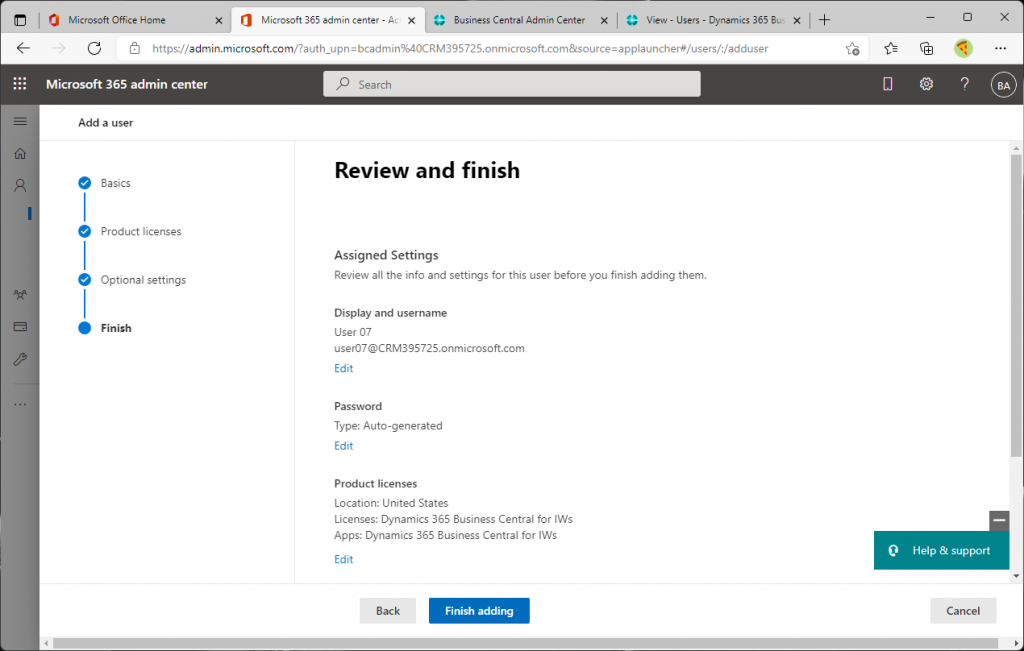Close the Microsoft Office Home tab
The height and width of the screenshot is (651, 1024).
point(219,20)
